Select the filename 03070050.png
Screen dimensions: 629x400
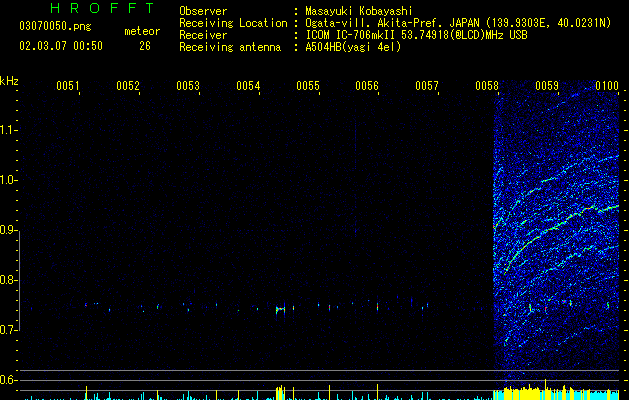(55, 26)
